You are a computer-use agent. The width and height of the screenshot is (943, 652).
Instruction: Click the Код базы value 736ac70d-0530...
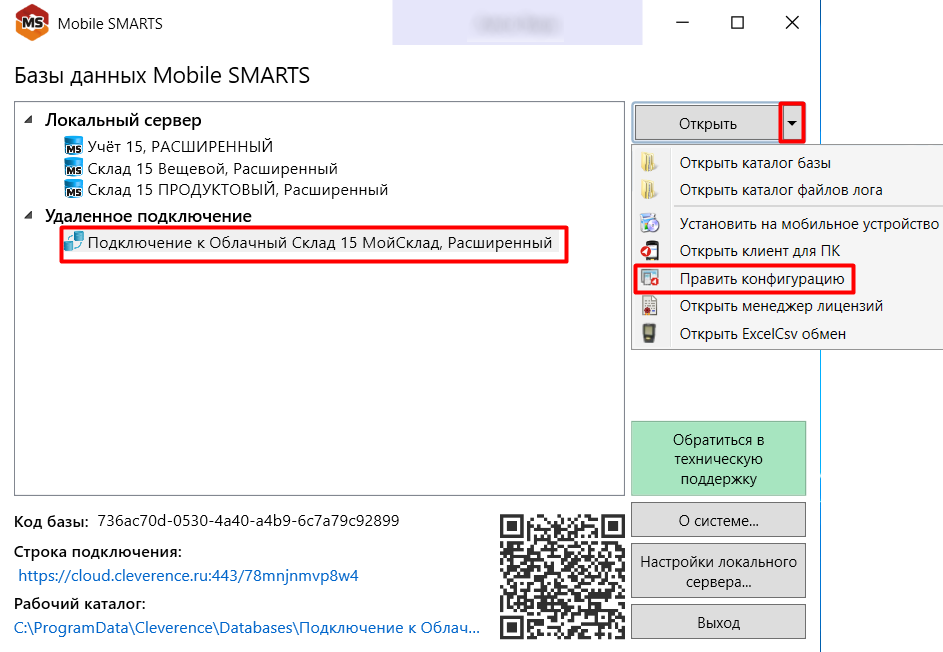[248, 520]
